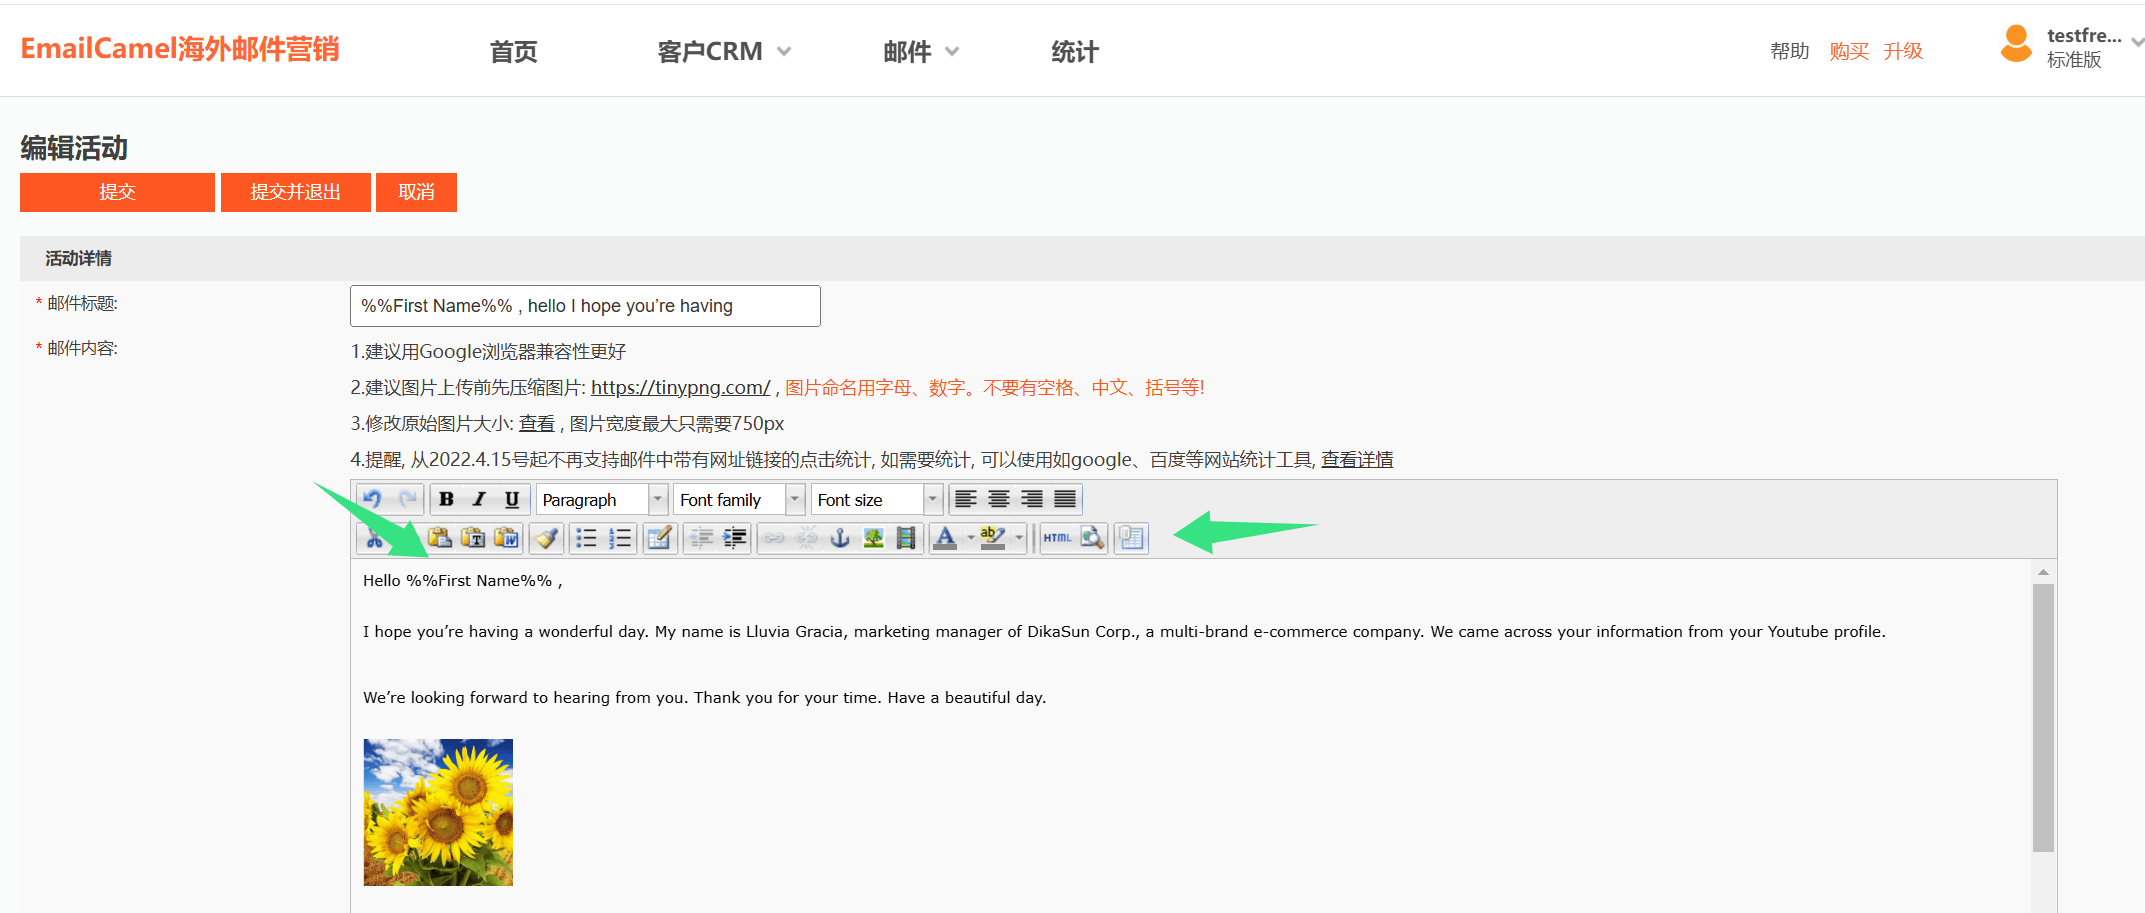Click the EmailCamel海外邮件营销 logo
The image size is (2145, 913).
point(180,48)
